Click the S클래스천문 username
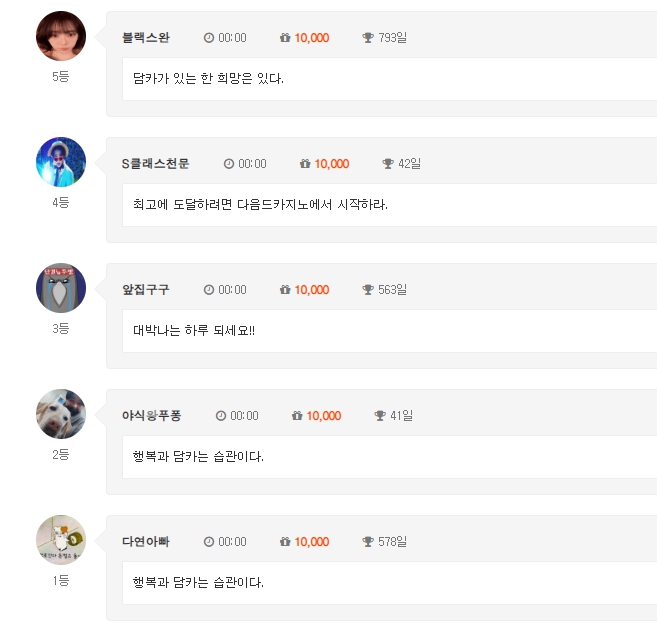Viewport: 657px width, 627px height. (x=155, y=164)
